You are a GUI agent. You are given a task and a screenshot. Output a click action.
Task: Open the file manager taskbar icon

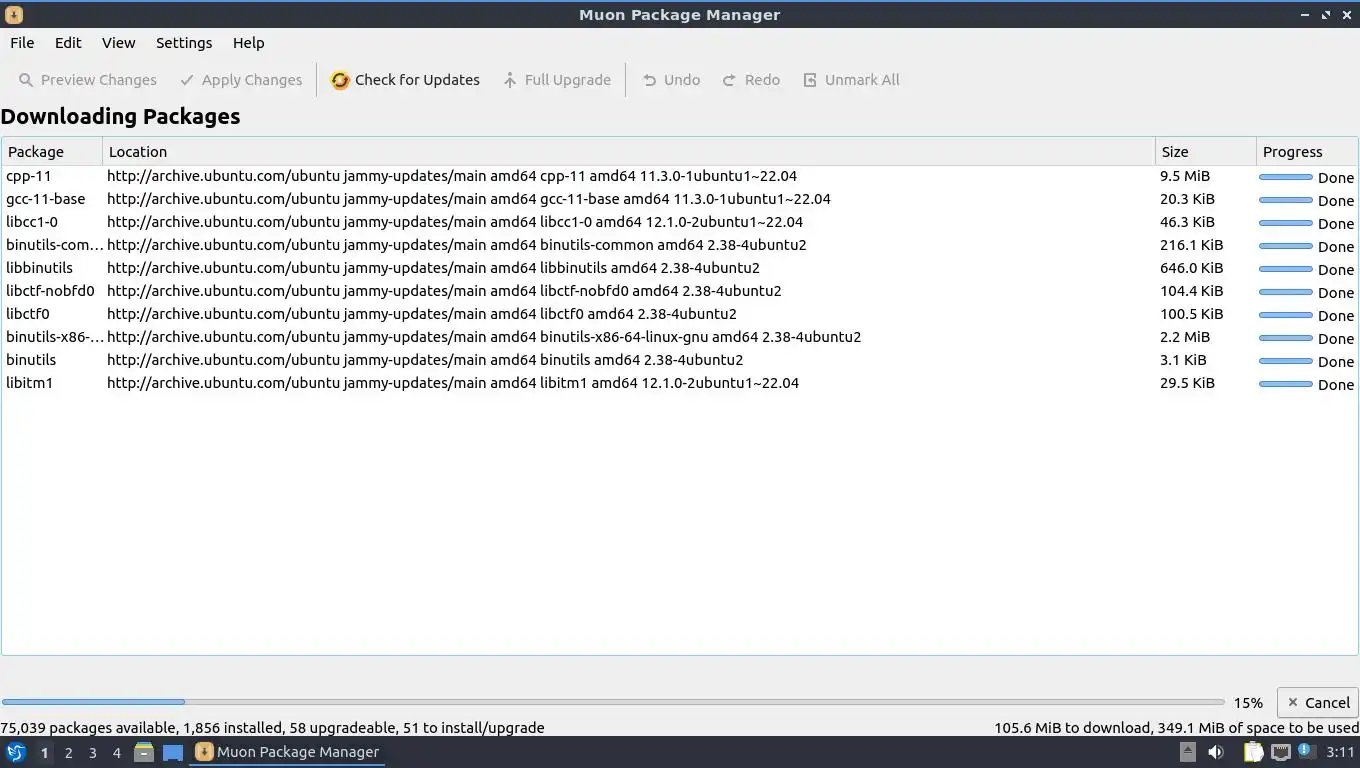point(144,752)
